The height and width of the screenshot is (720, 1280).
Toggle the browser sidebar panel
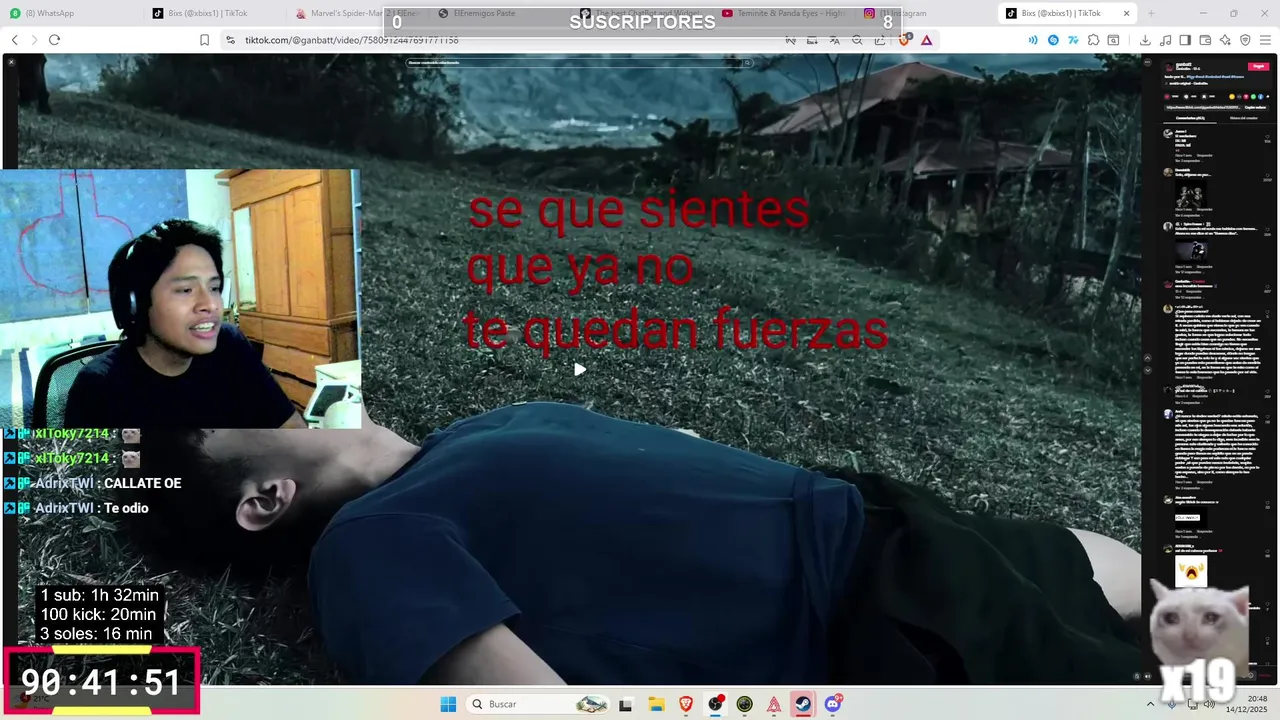tap(1185, 40)
